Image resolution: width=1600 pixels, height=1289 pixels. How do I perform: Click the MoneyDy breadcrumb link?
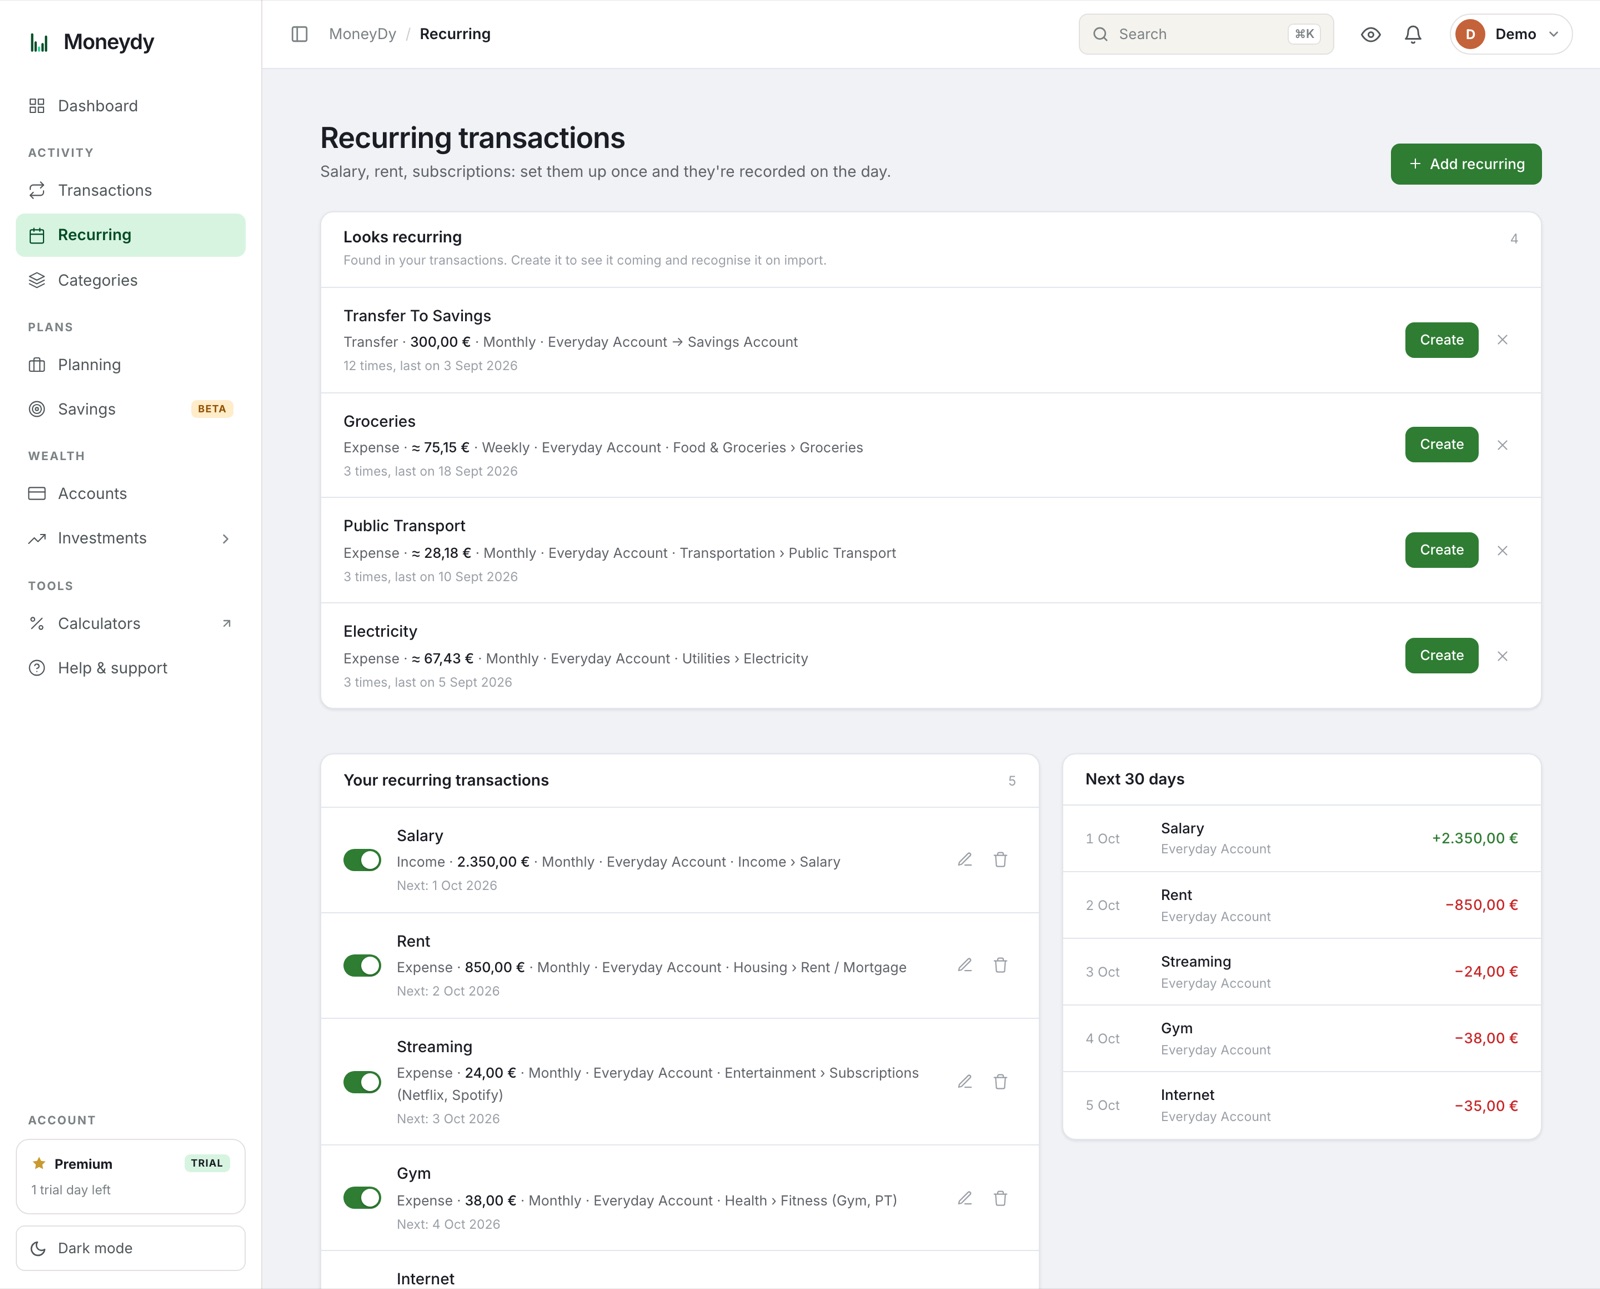[x=362, y=34]
